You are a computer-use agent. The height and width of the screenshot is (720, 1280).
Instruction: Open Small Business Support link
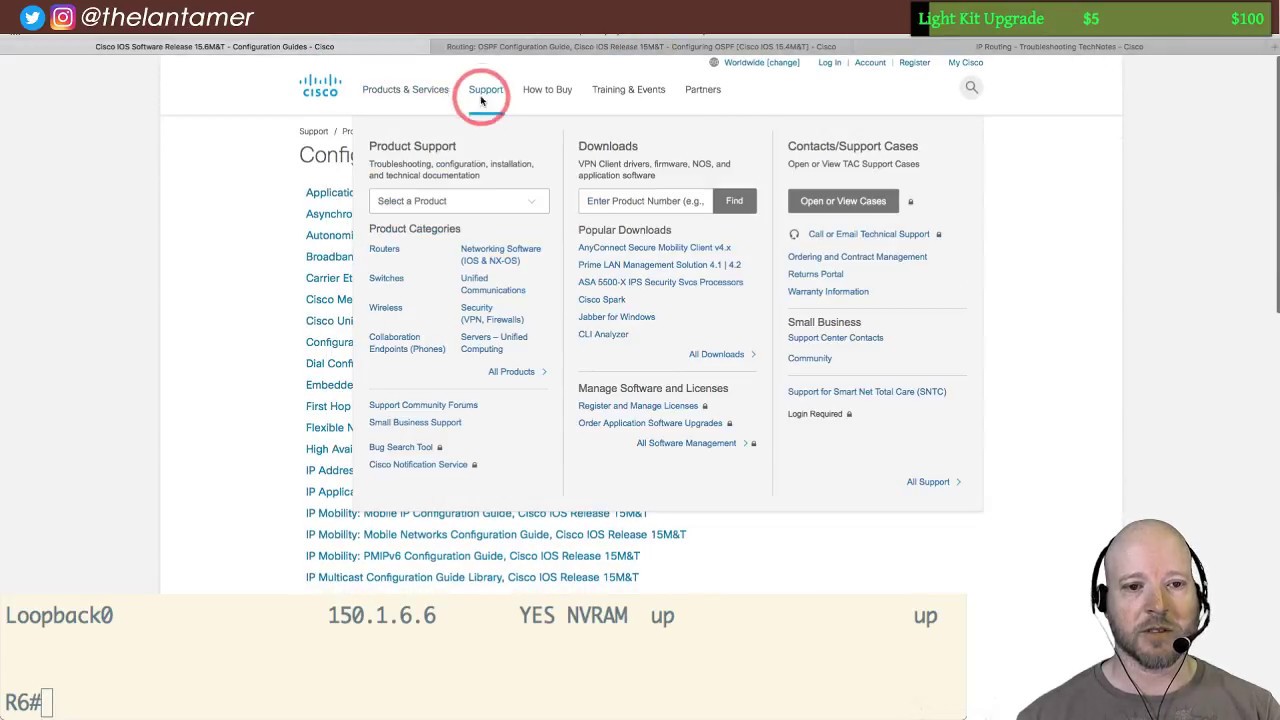point(415,423)
